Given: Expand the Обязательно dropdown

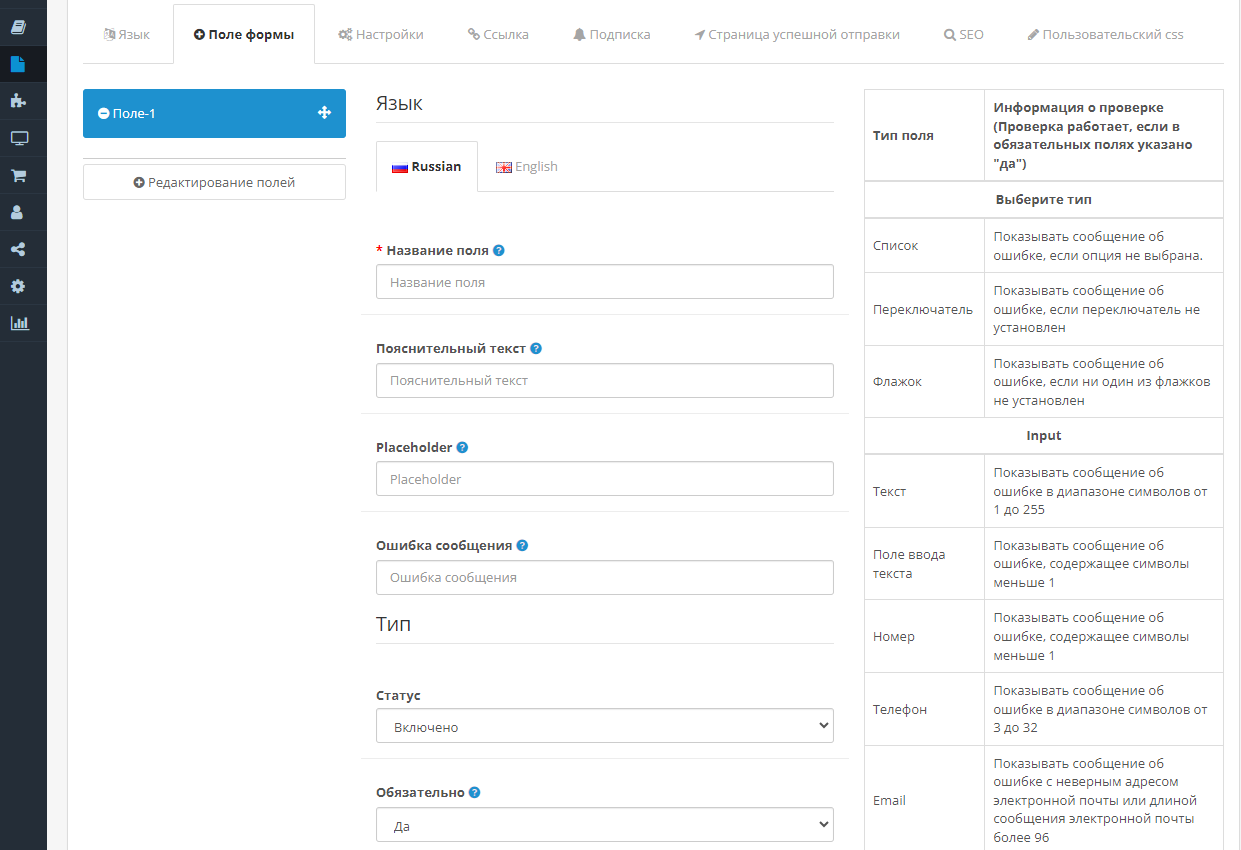Looking at the screenshot, I should pos(604,825).
